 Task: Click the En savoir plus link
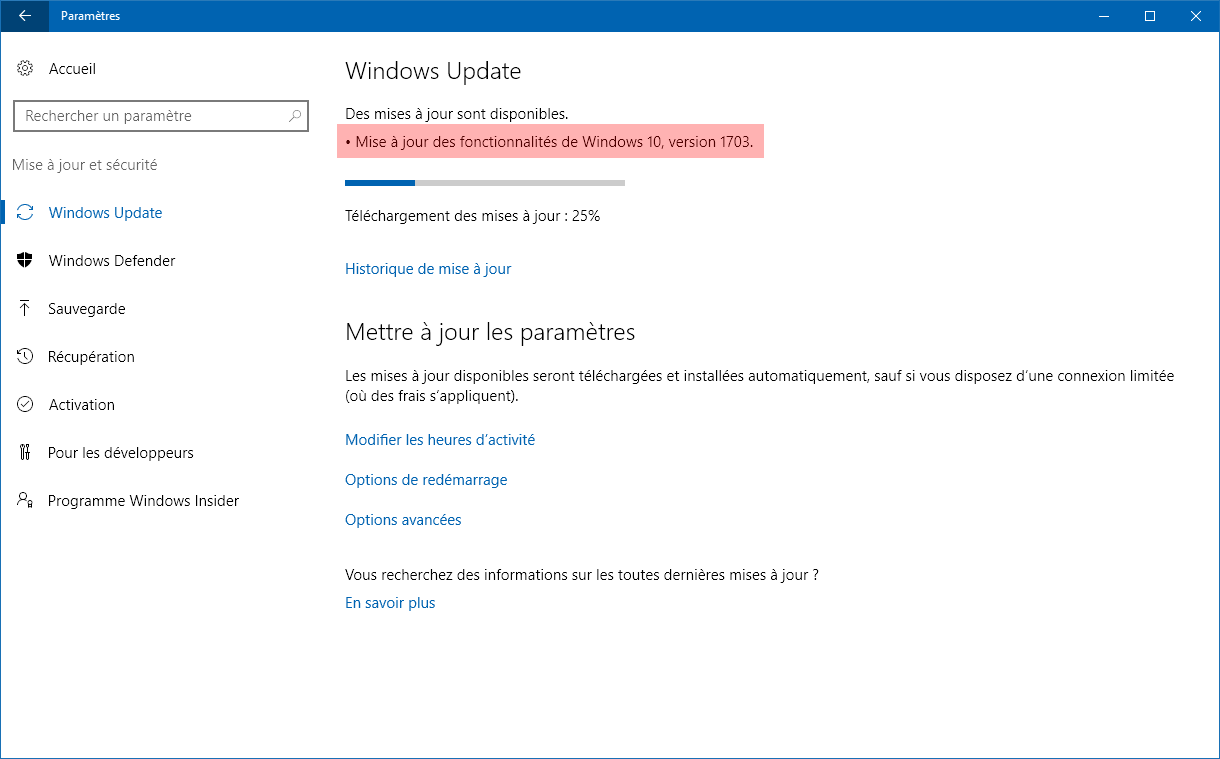click(390, 603)
